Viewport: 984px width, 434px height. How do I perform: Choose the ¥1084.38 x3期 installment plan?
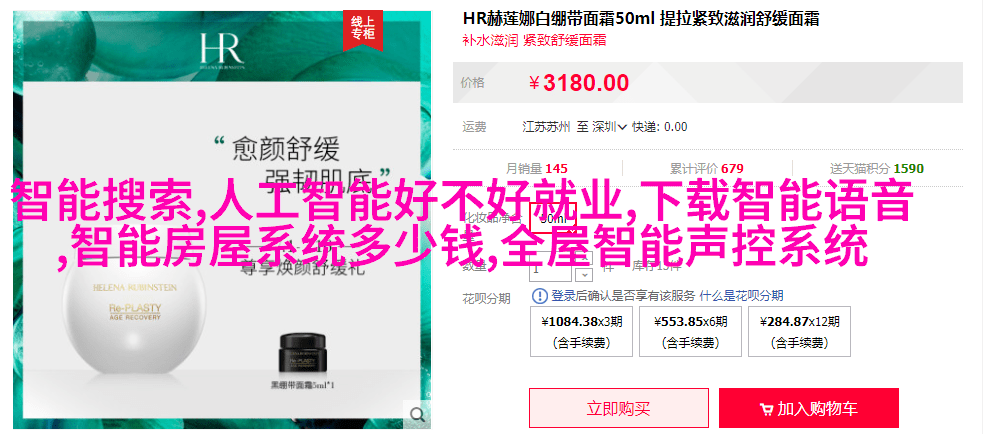pos(582,331)
